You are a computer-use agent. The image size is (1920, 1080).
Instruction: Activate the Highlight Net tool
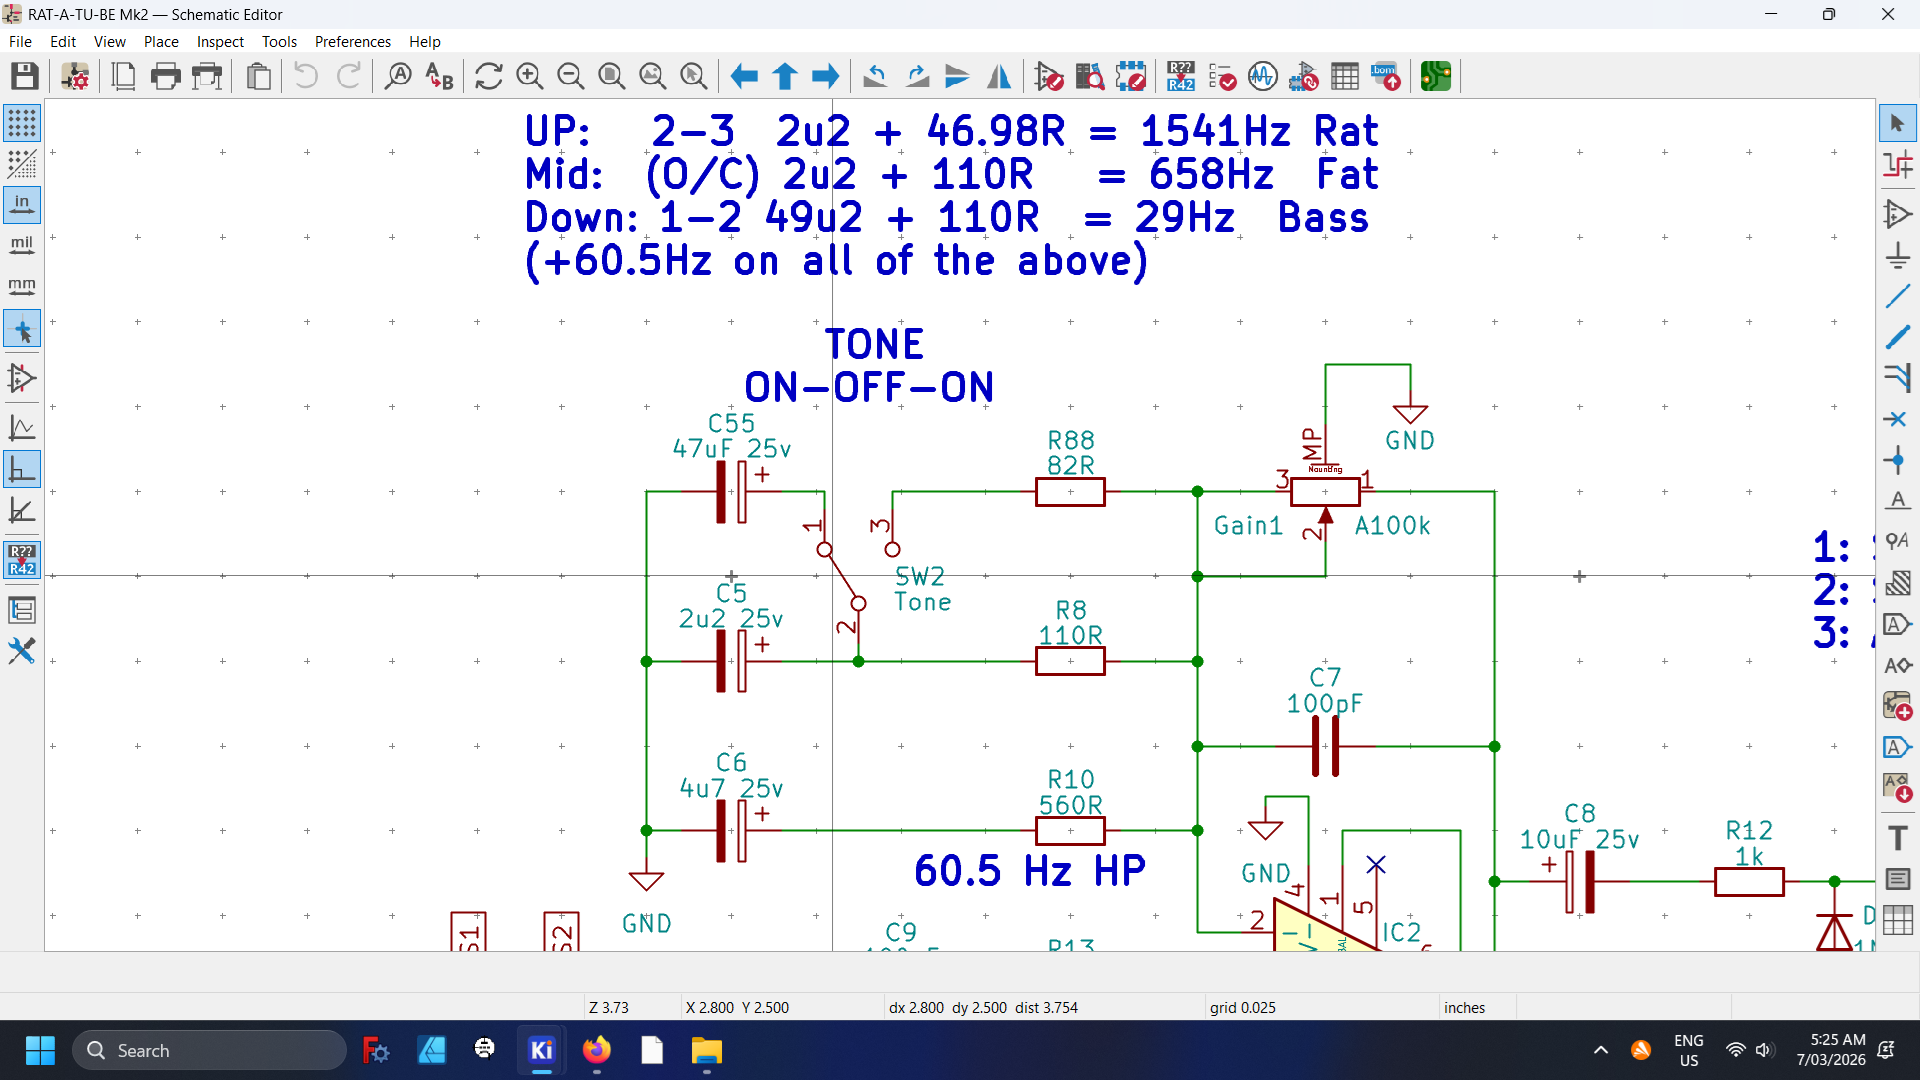(x=1898, y=164)
